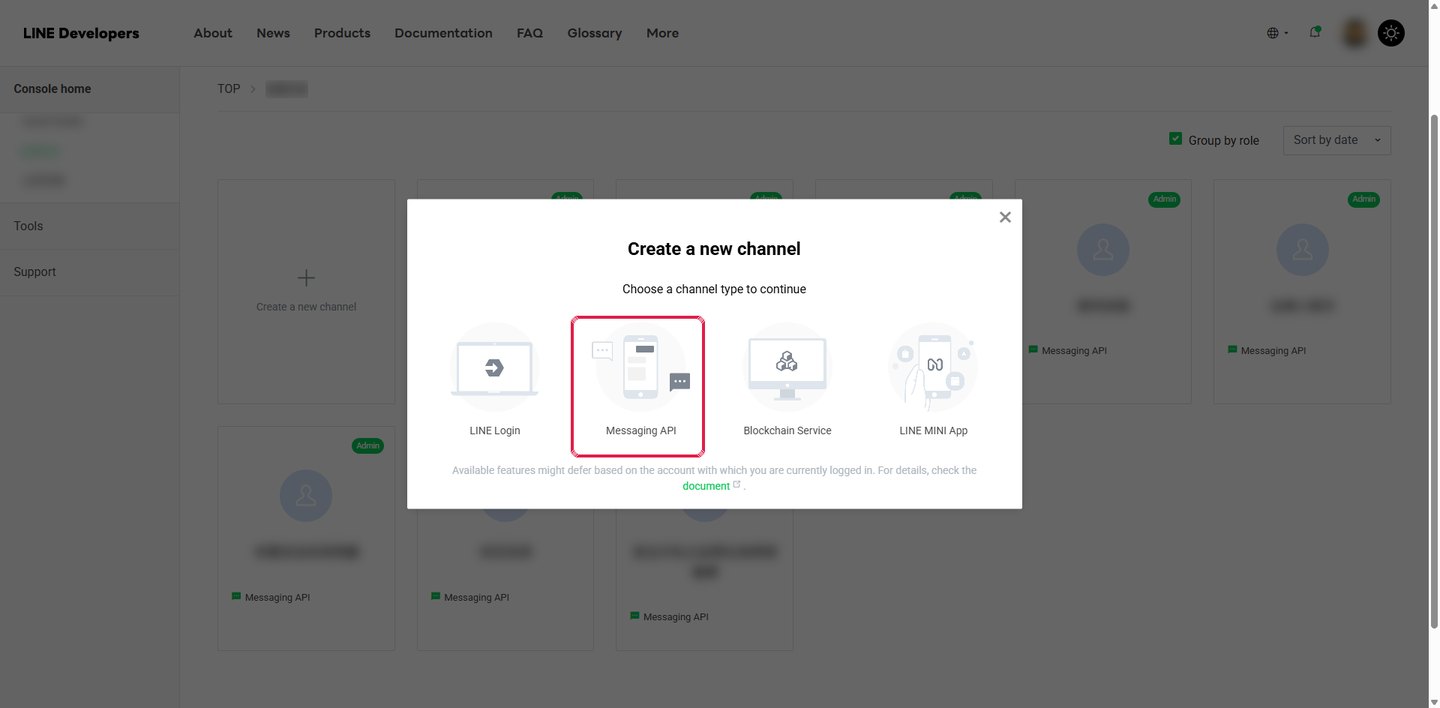Untick the Group by role checkbox
This screenshot has width=1440, height=708.
click(1176, 139)
